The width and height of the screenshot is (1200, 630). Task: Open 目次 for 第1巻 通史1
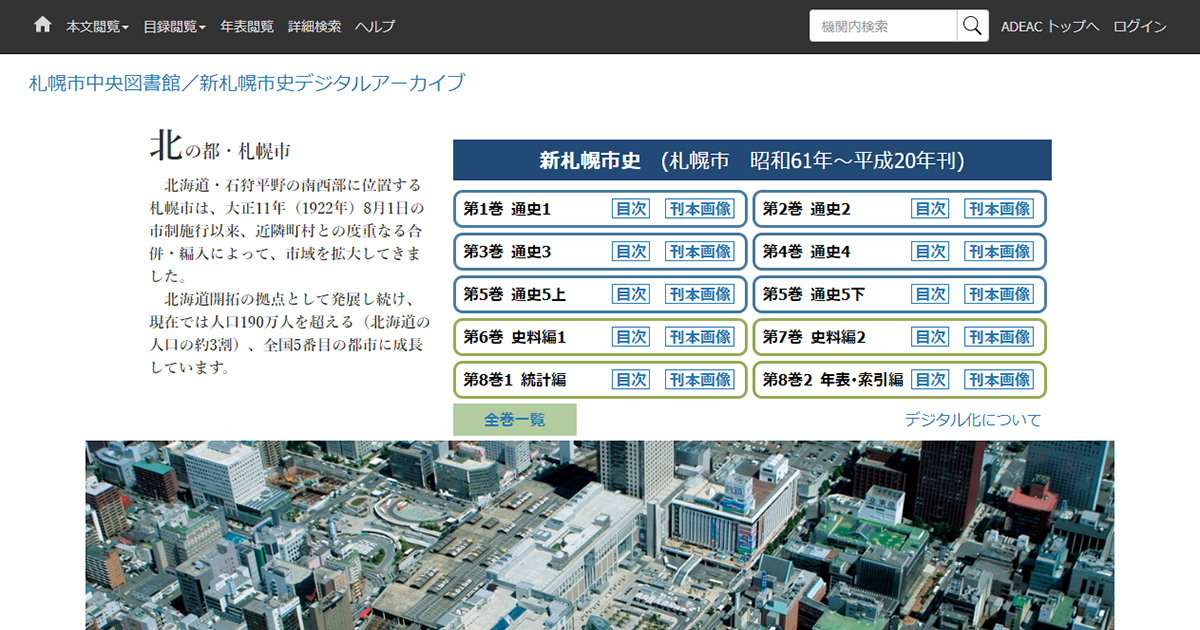point(631,209)
